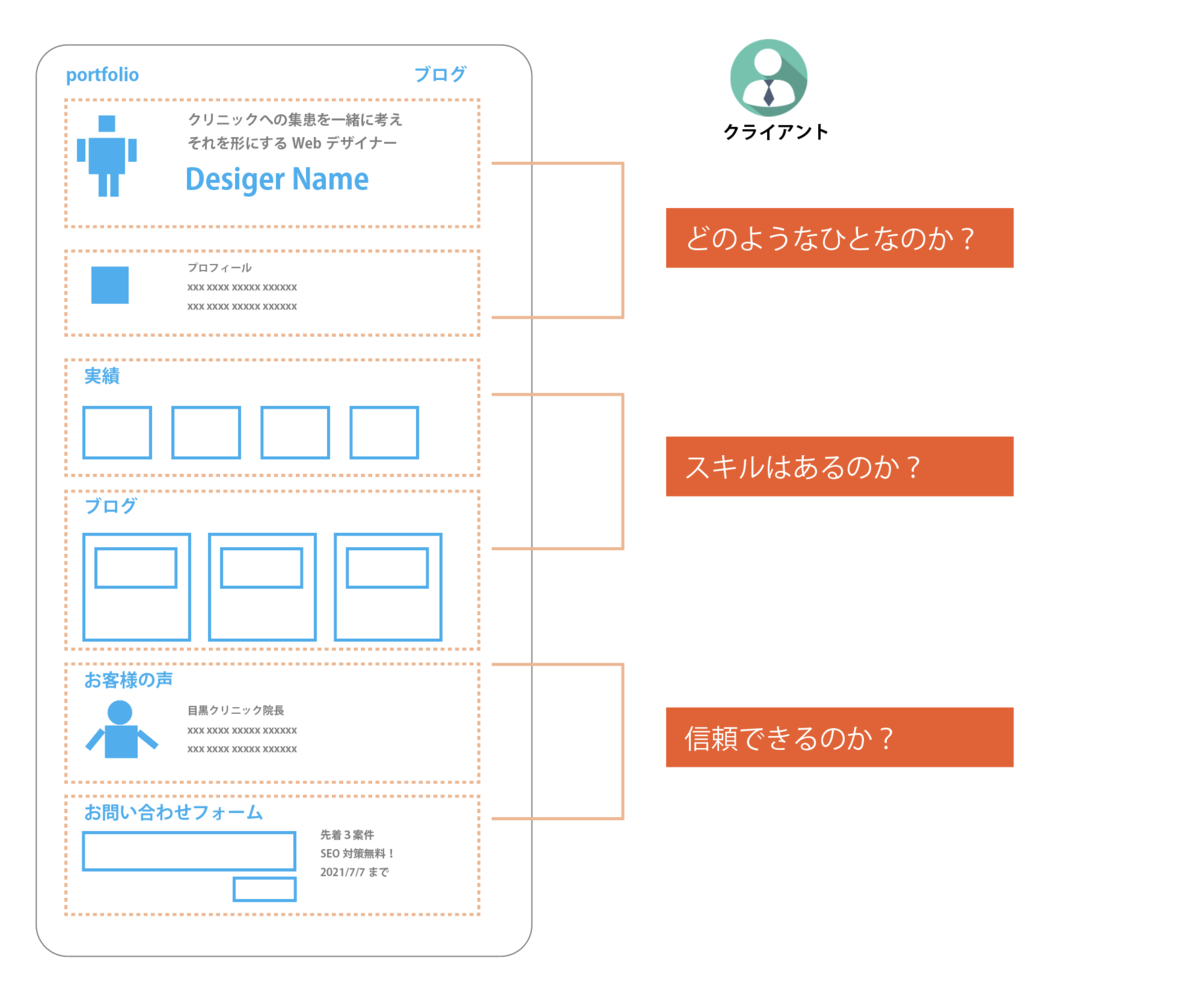Open the ブログ link in the top navigation
Image resolution: width=1200 pixels, height=985 pixels.
[440, 74]
